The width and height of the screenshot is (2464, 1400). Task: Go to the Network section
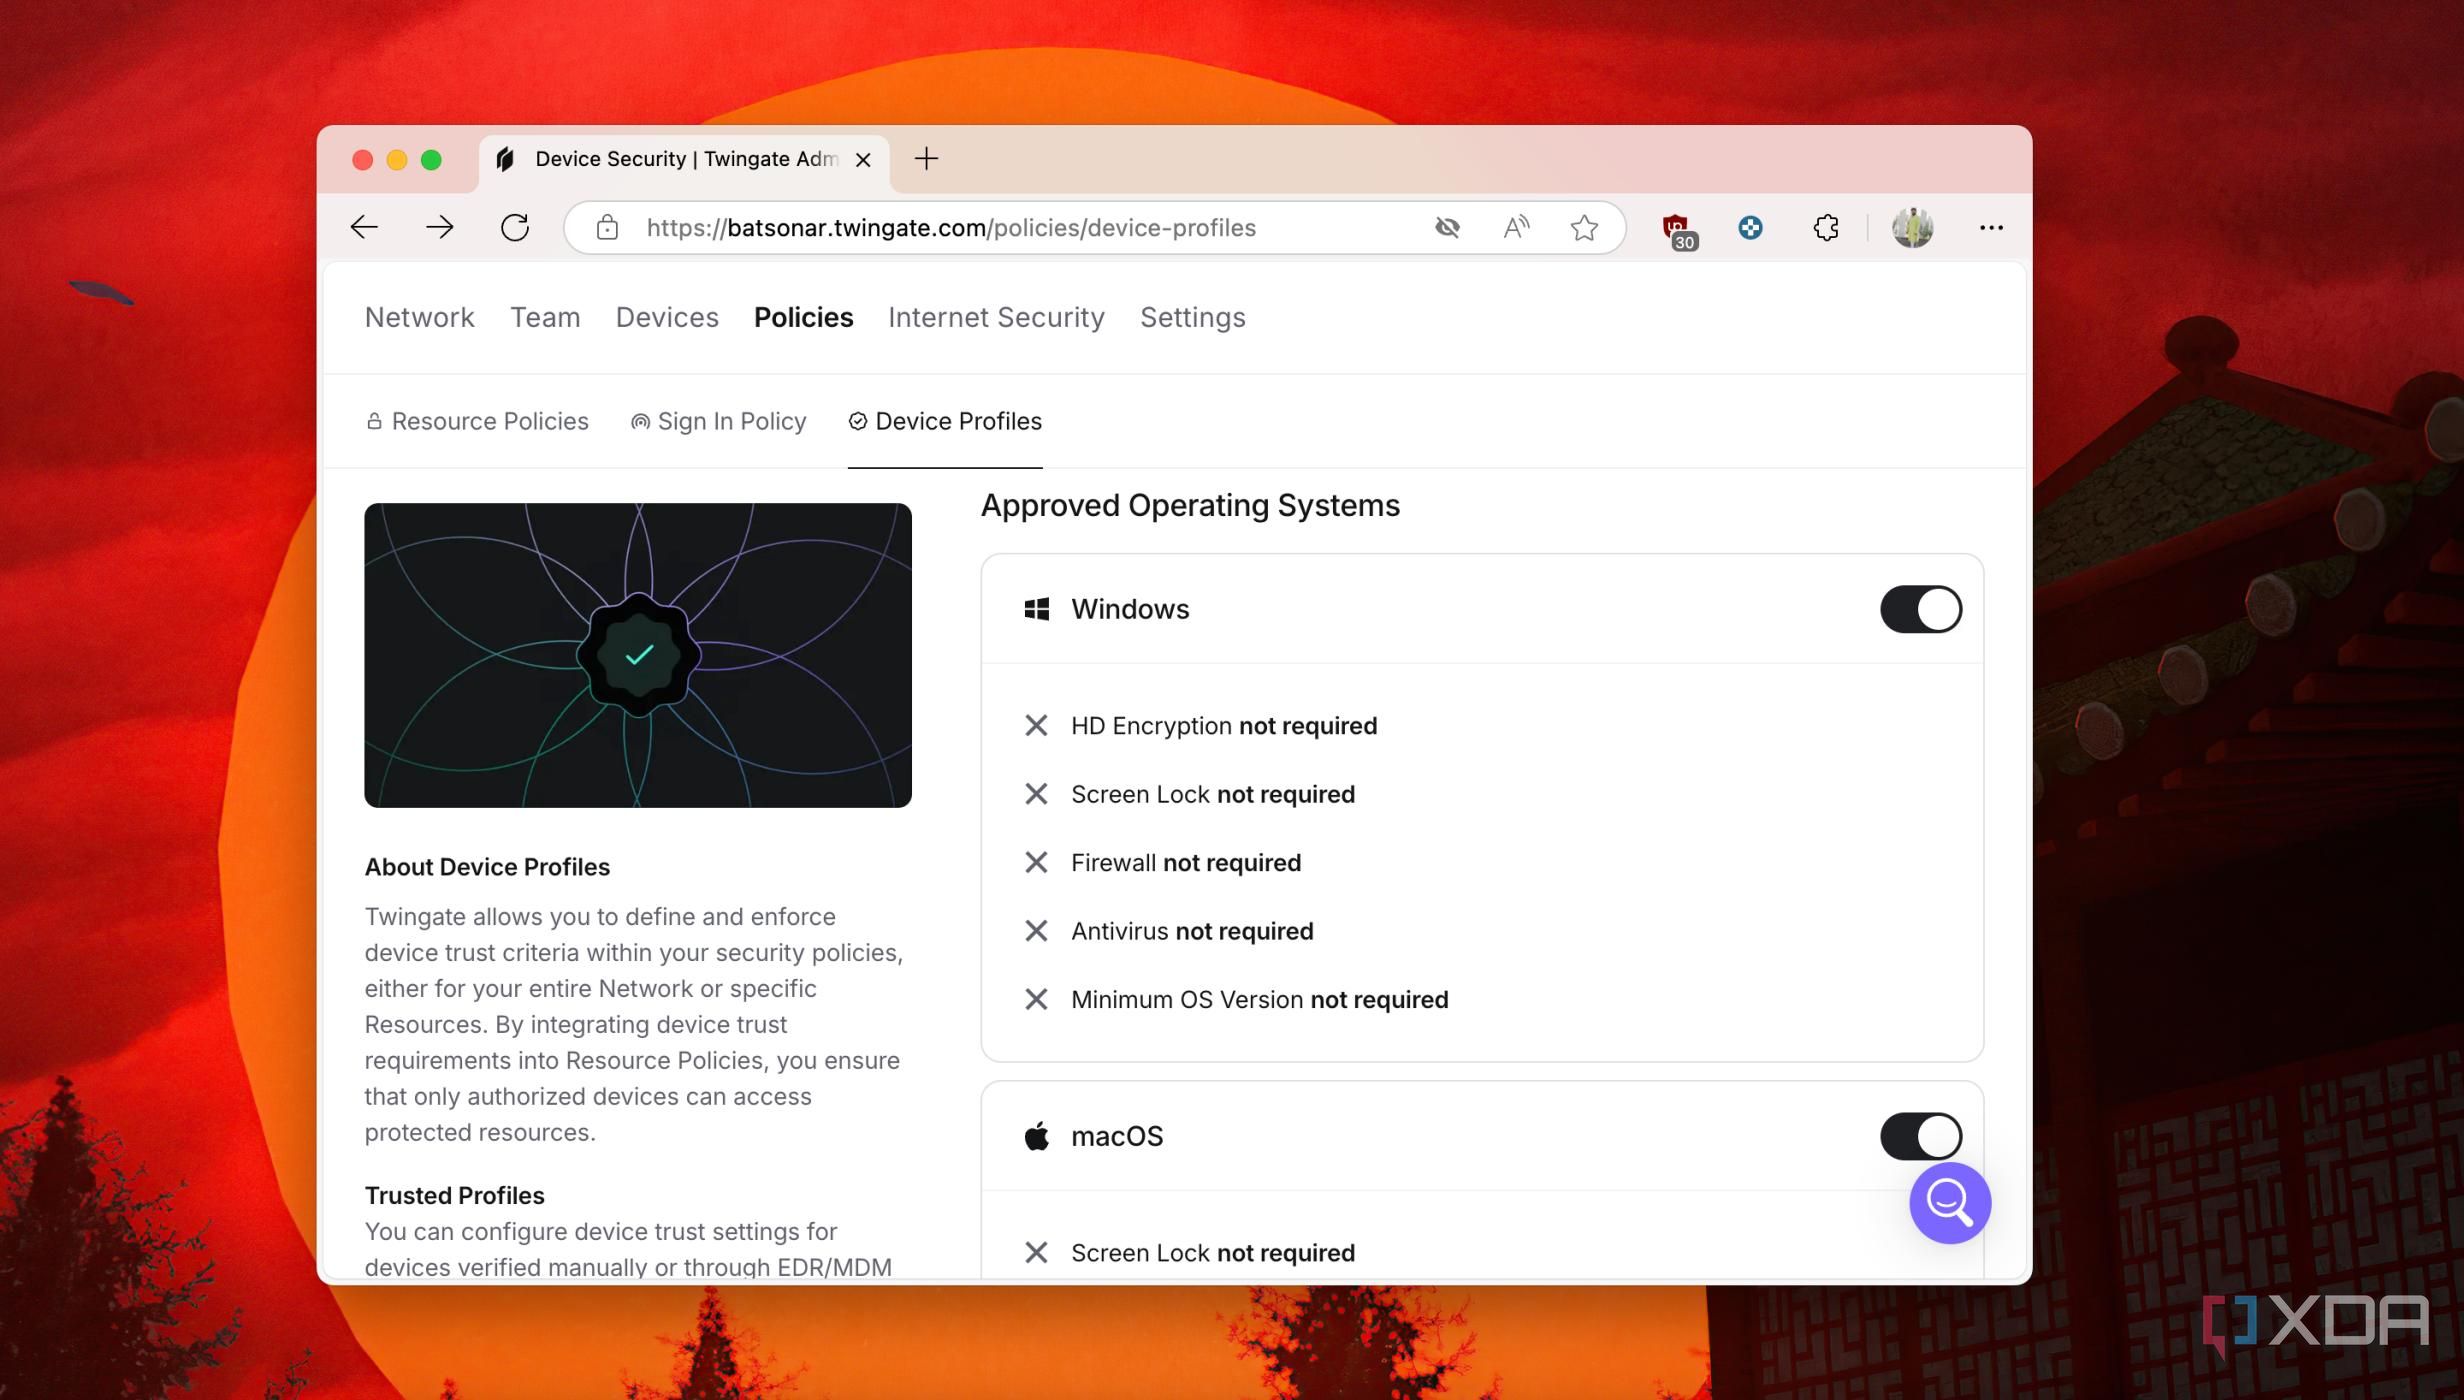(419, 317)
